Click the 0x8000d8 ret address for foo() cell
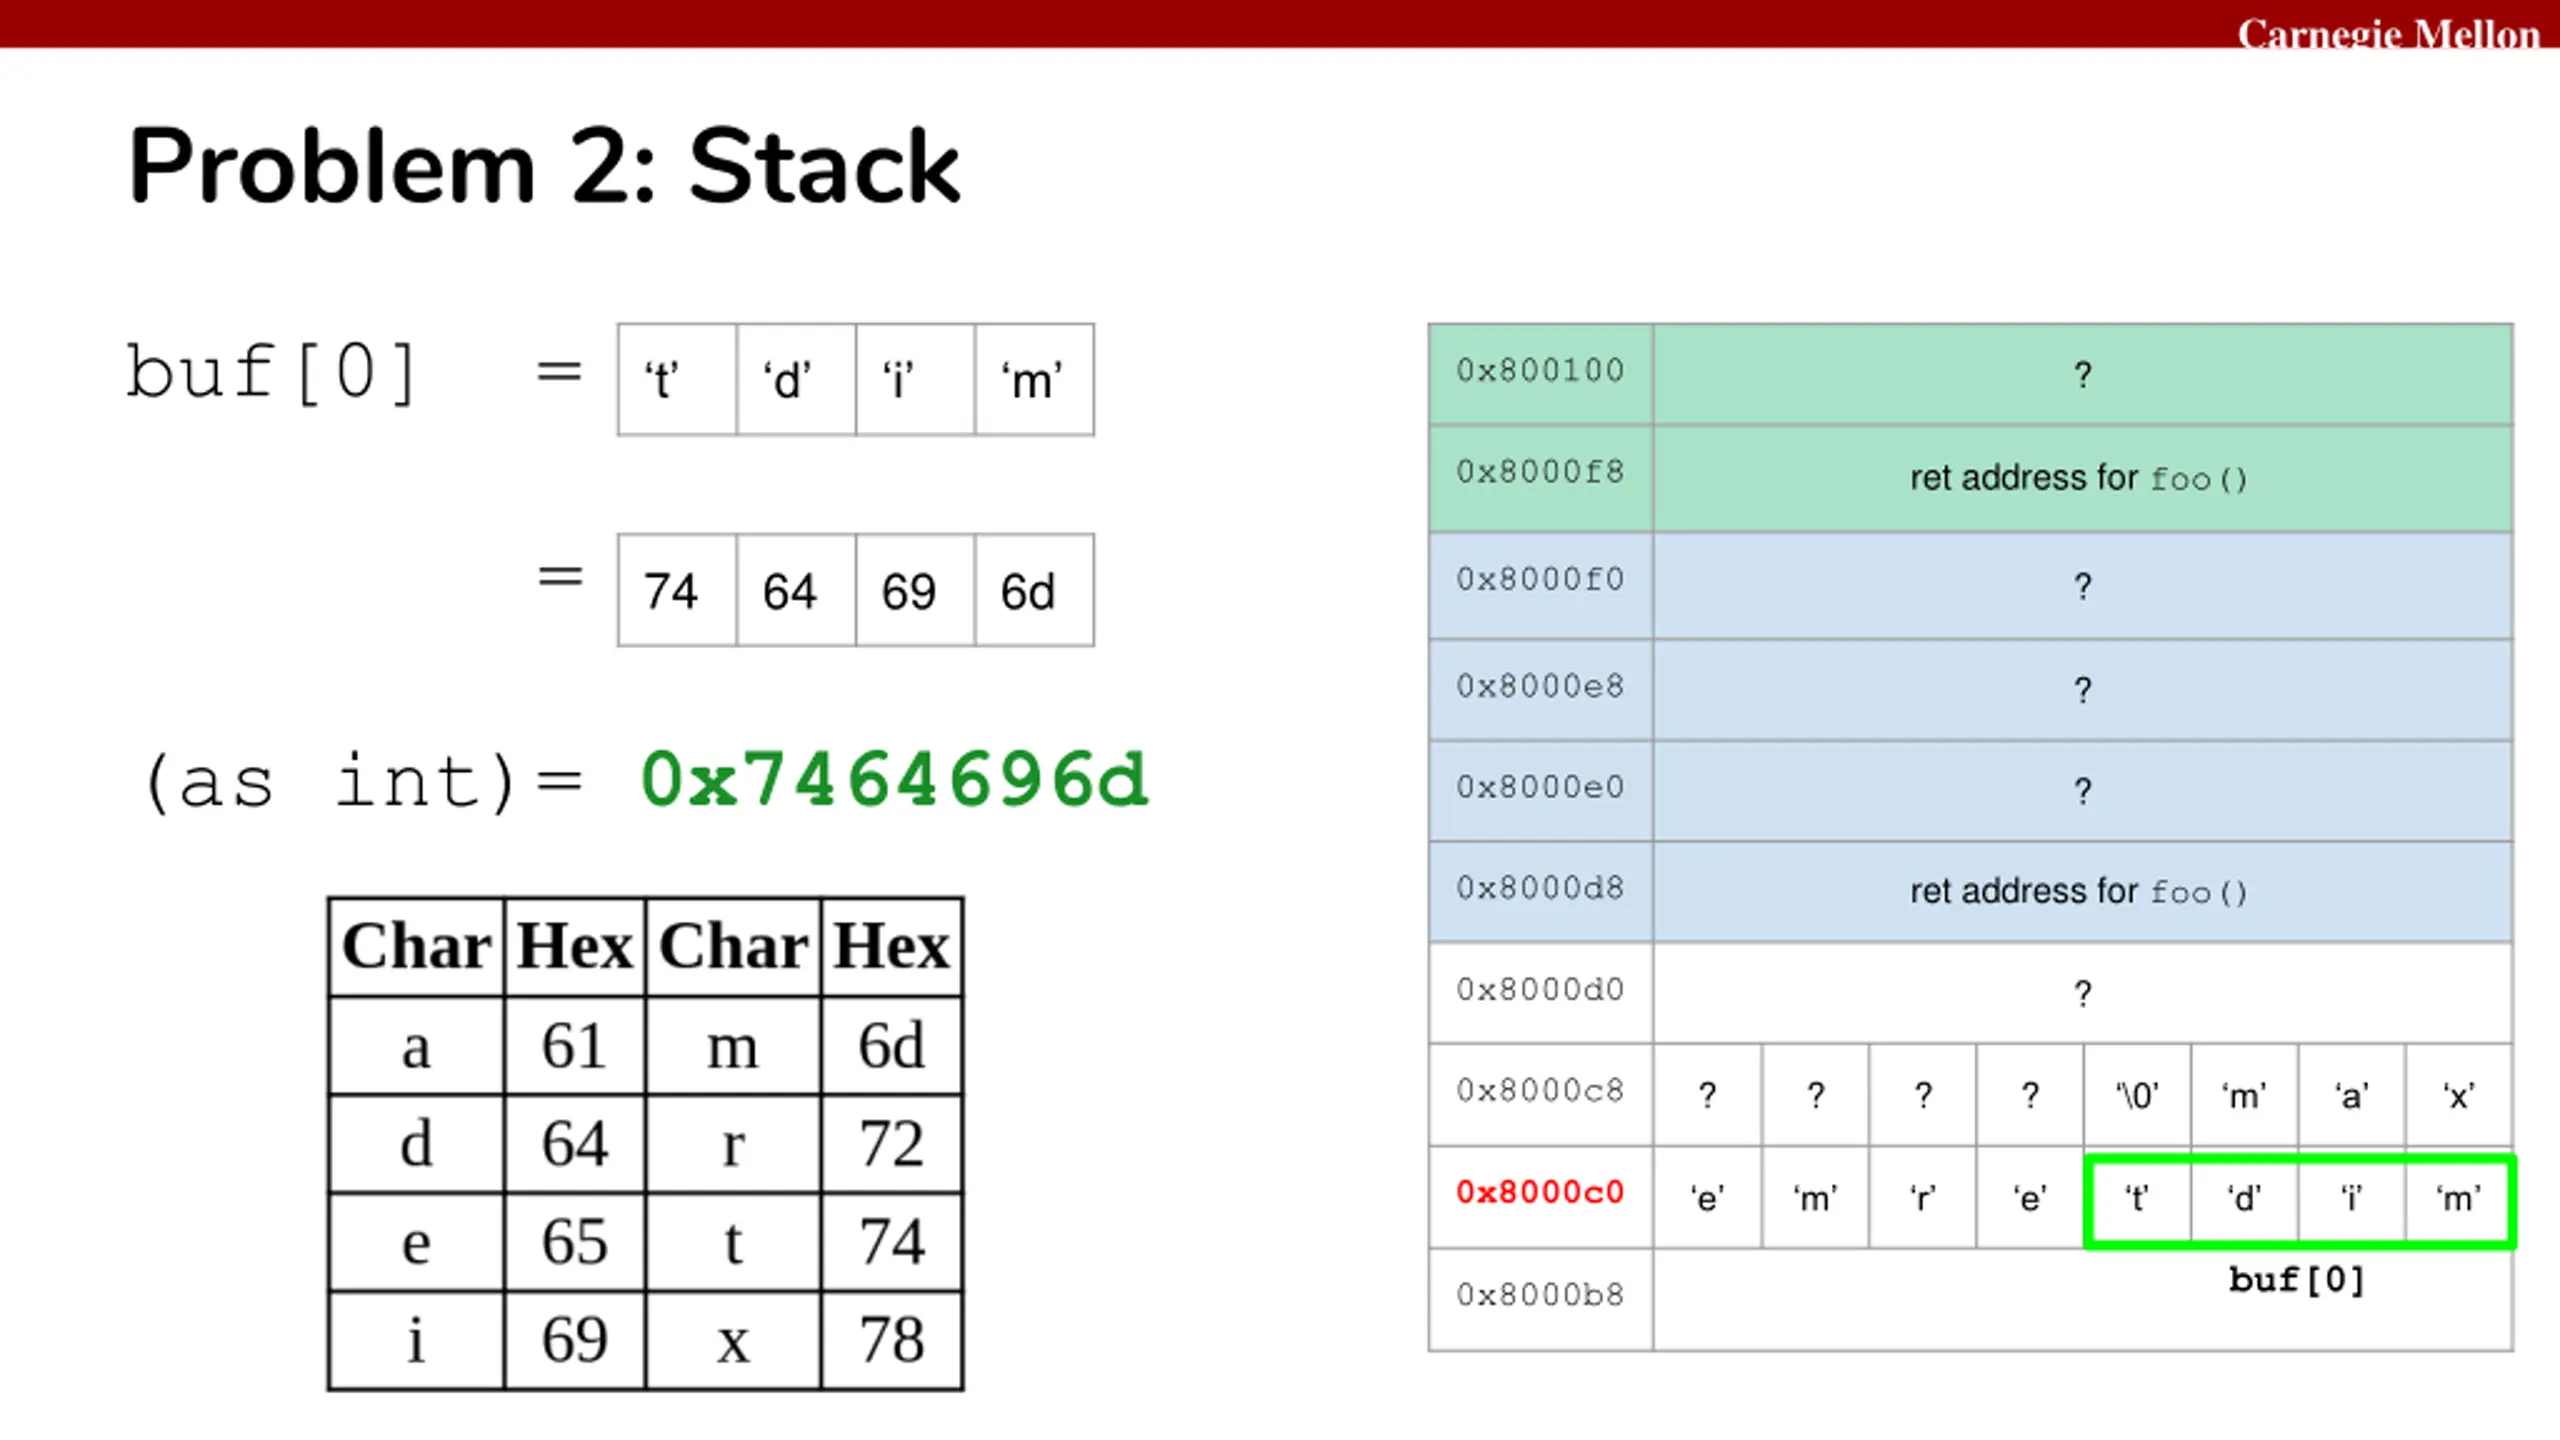This screenshot has width=2560, height=1440. [x=2082, y=891]
